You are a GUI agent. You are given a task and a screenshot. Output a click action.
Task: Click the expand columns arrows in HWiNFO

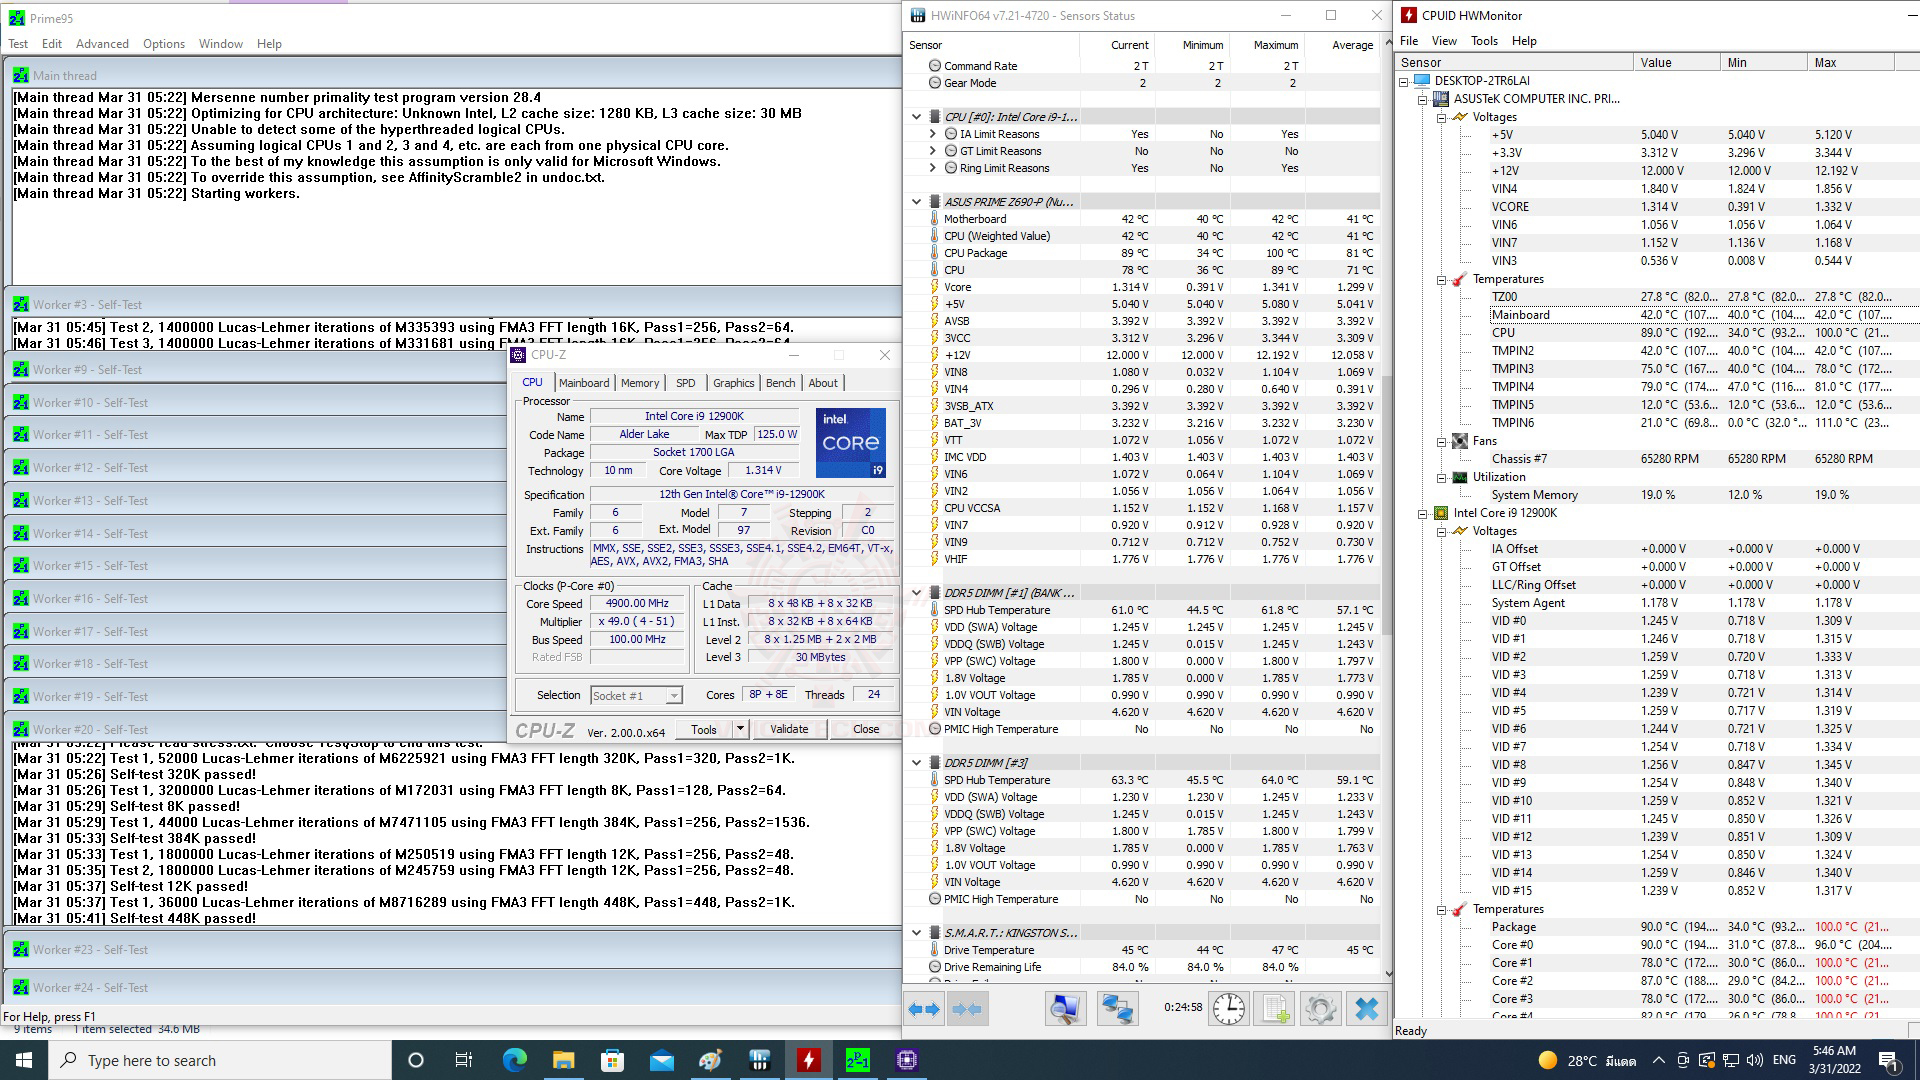click(924, 1009)
